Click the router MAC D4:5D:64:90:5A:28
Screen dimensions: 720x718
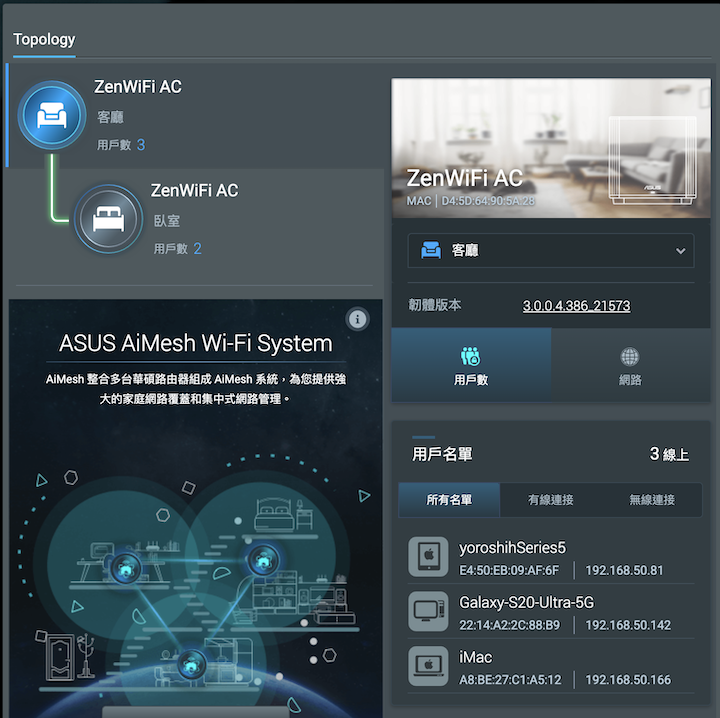(488, 201)
